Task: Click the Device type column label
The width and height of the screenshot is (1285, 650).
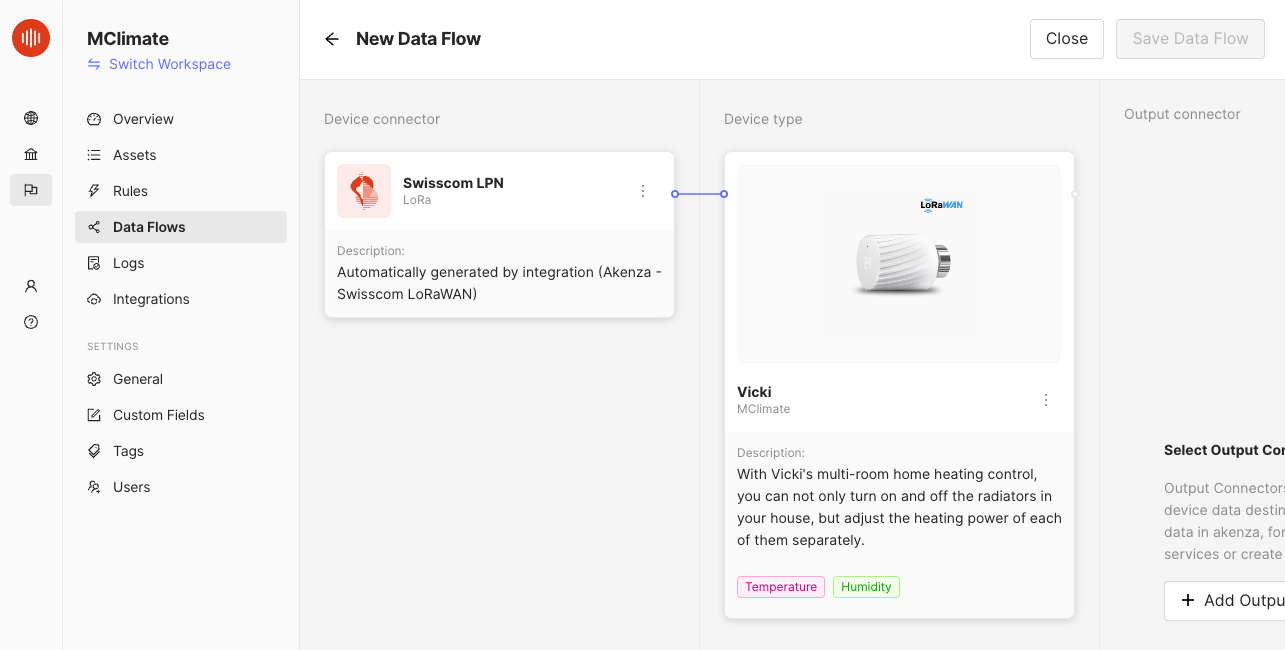Action: point(763,119)
